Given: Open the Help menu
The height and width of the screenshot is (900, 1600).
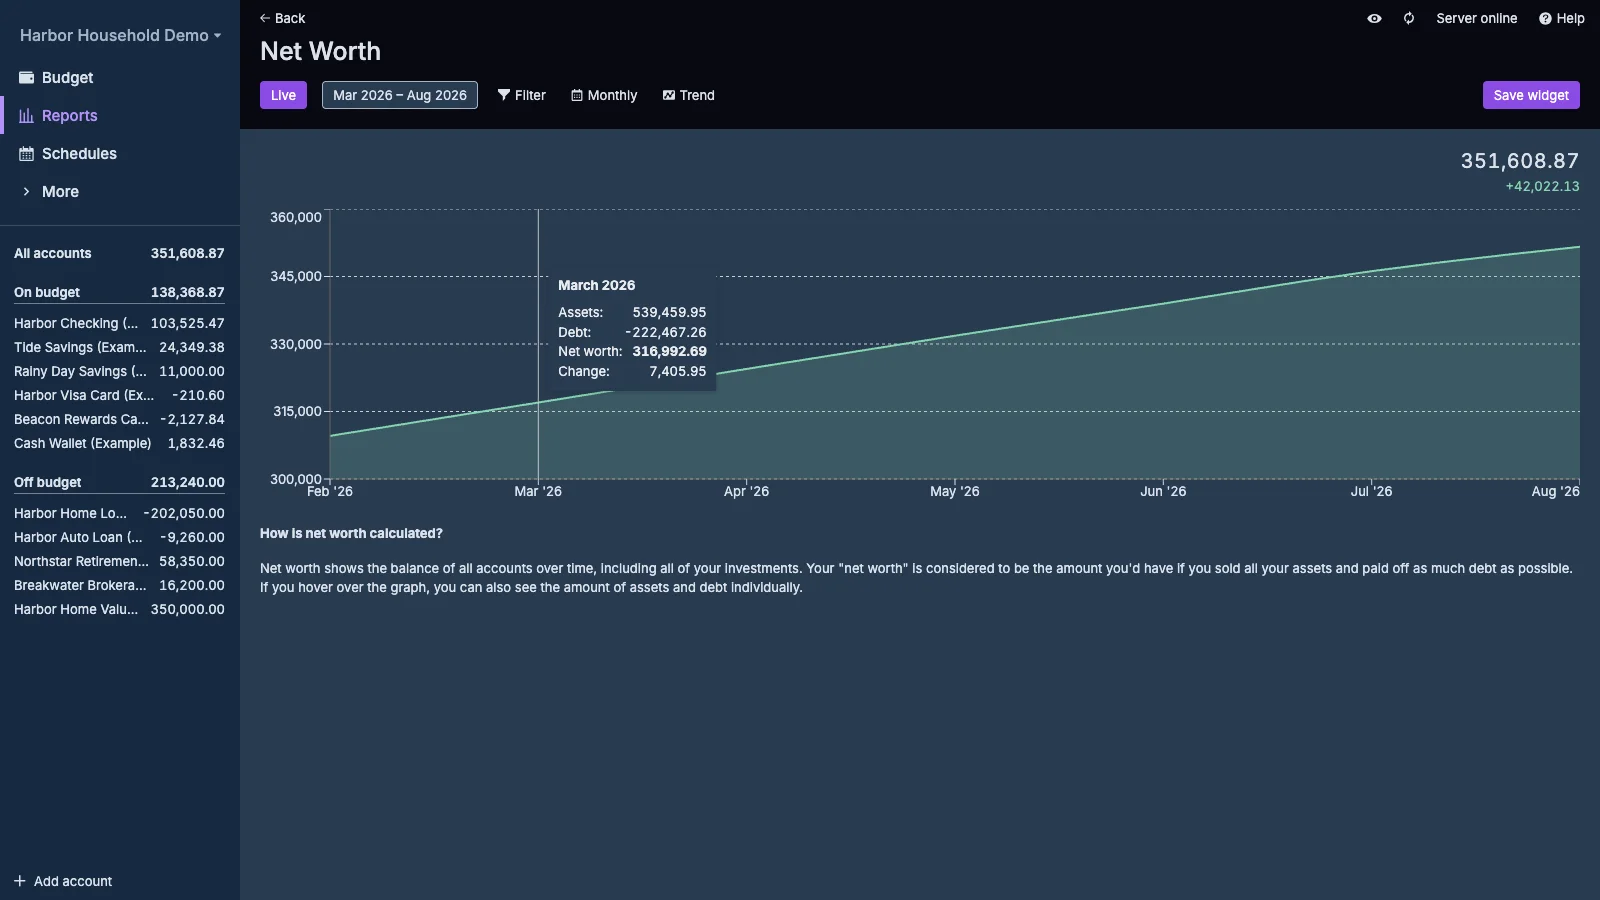Looking at the screenshot, I should click(1561, 18).
